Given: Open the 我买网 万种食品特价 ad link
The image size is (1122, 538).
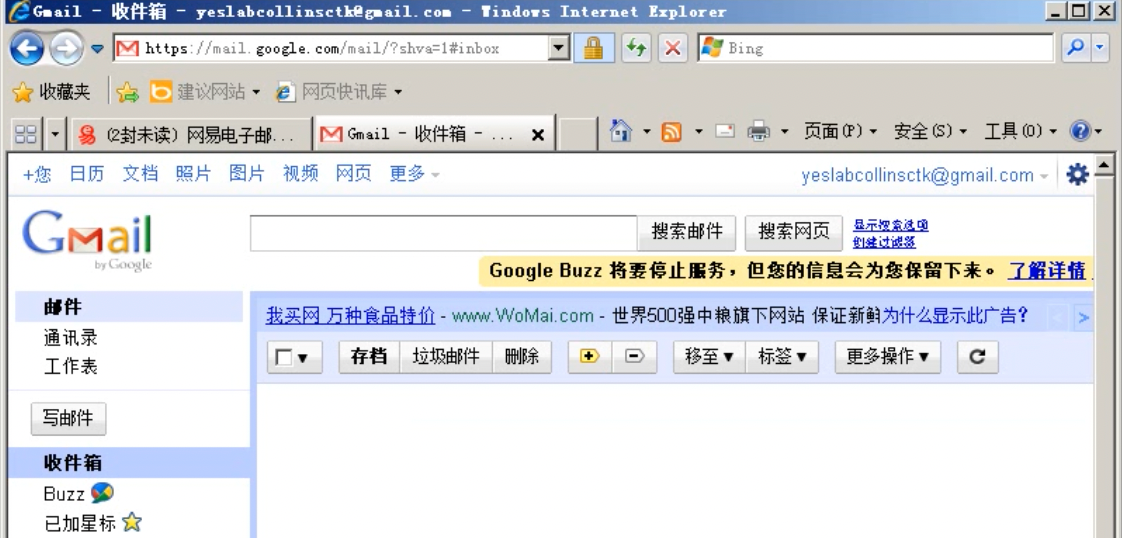Looking at the screenshot, I should [x=351, y=316].
